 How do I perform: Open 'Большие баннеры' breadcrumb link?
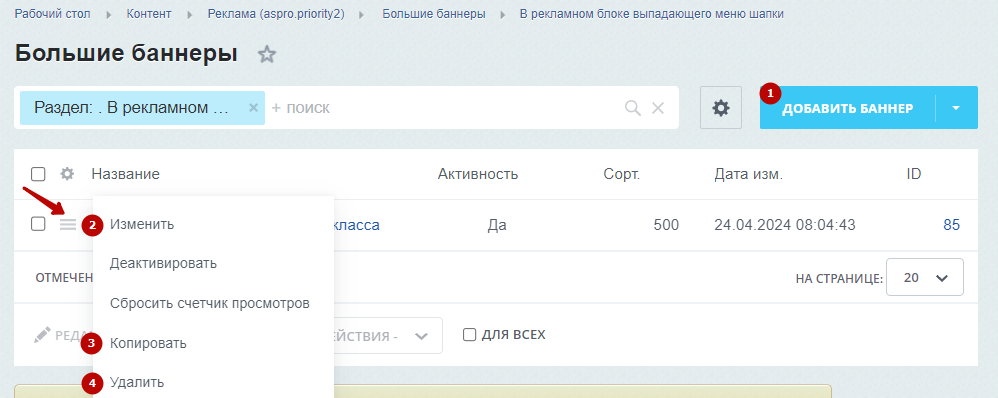click(x=433, y=13)
